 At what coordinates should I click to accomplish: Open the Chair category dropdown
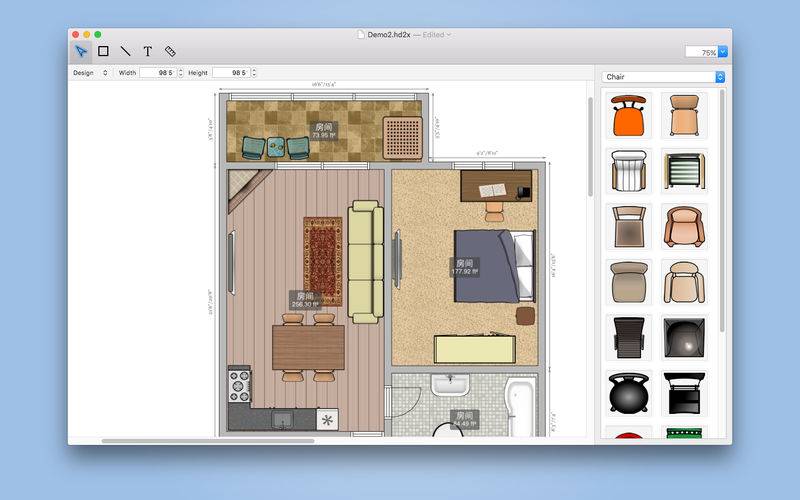[x=663, y=77]
